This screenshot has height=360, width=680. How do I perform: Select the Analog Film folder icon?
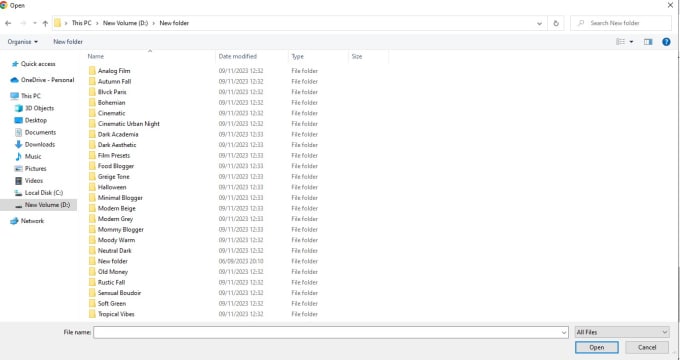(x=92, y=71)
